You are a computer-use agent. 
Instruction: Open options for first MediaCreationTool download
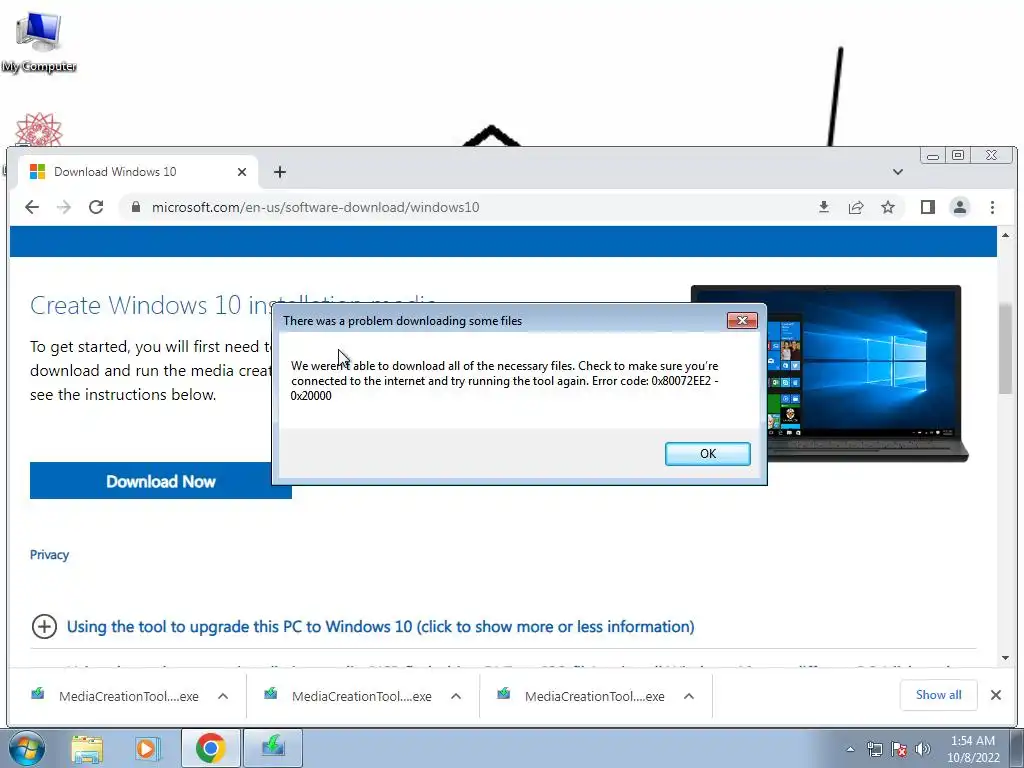223,696
